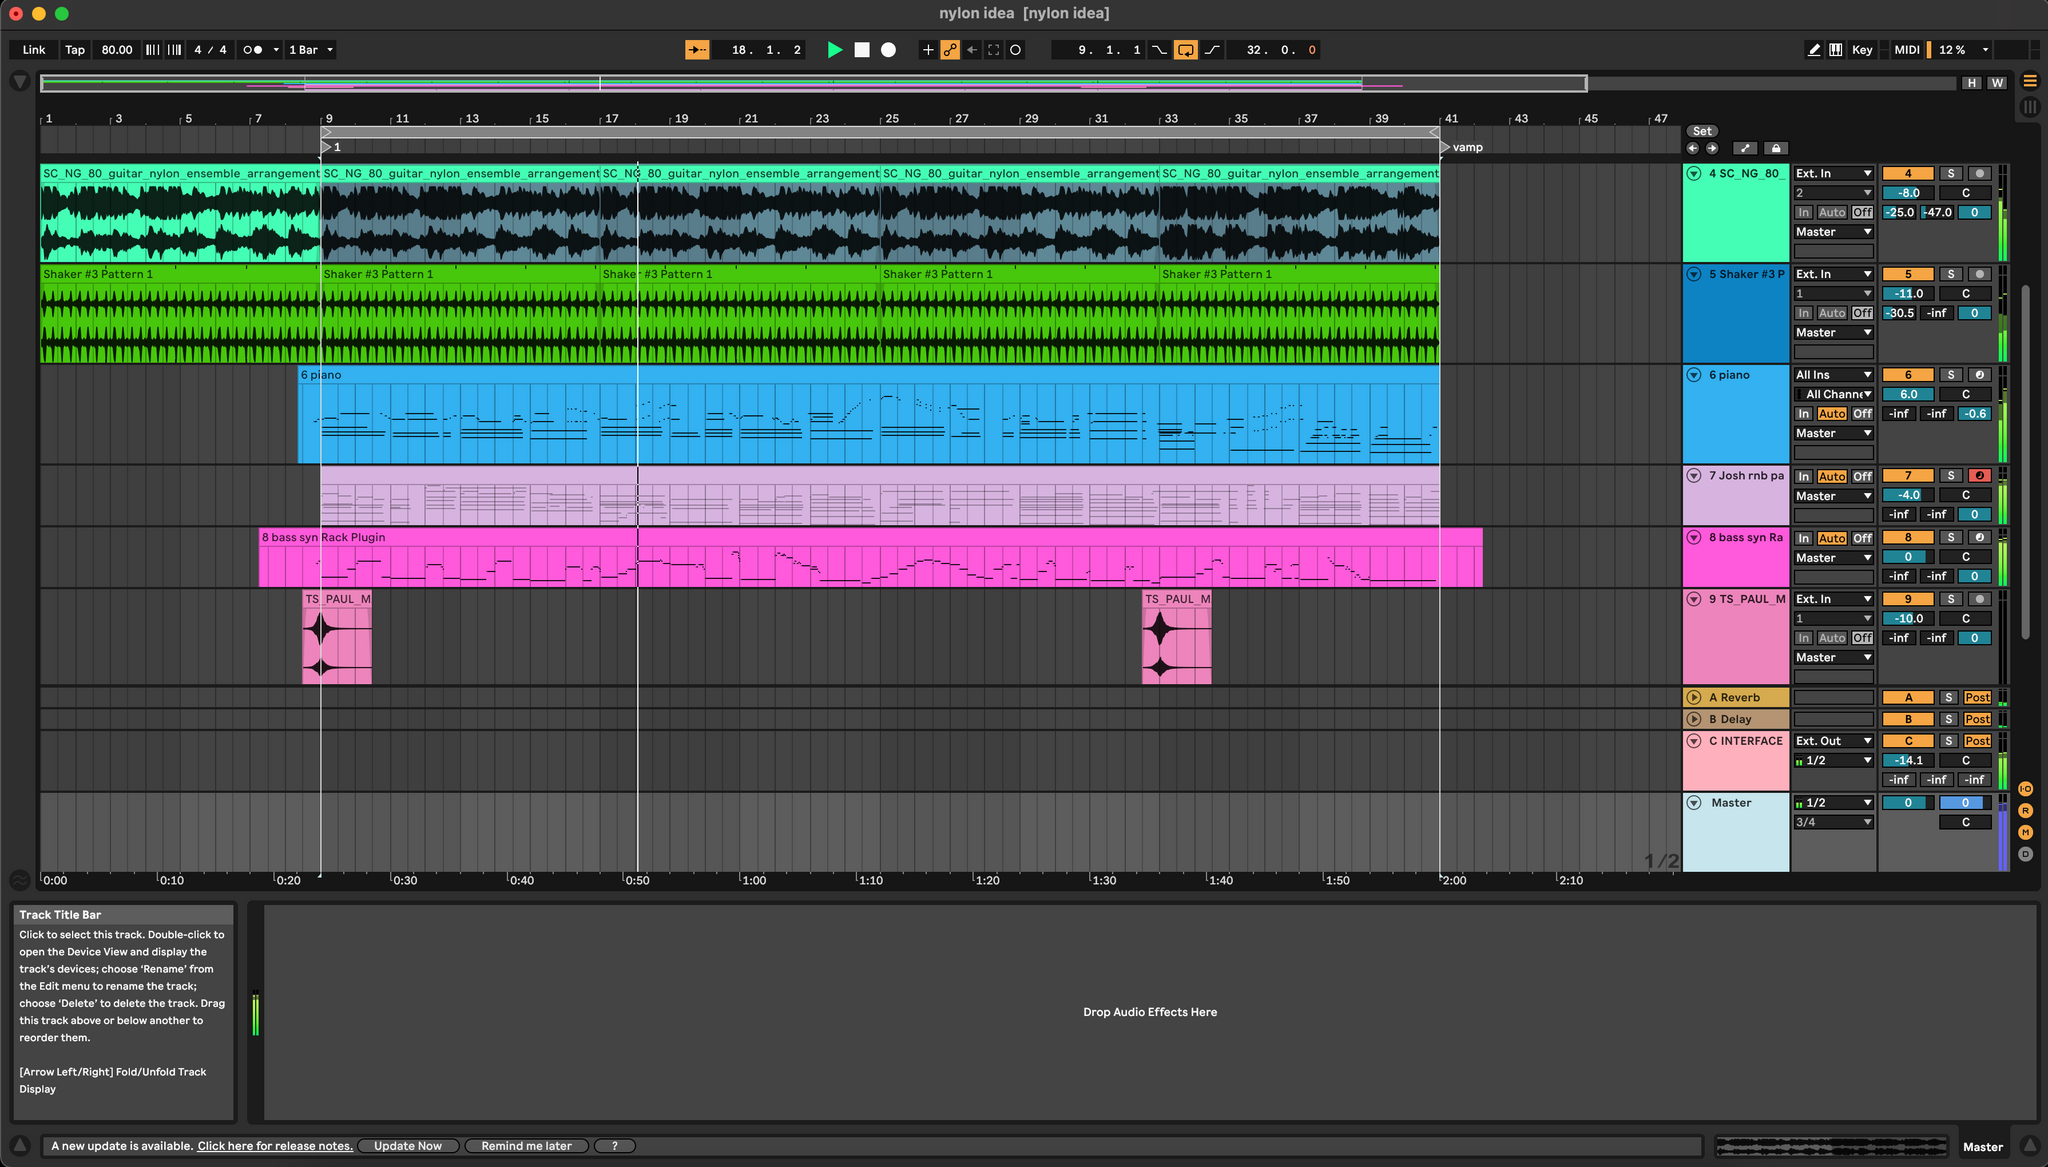Screen dimensions: 2048x1167
Task: Click the Phase Nudge Up icon
Action: click(x=174, y=50)
